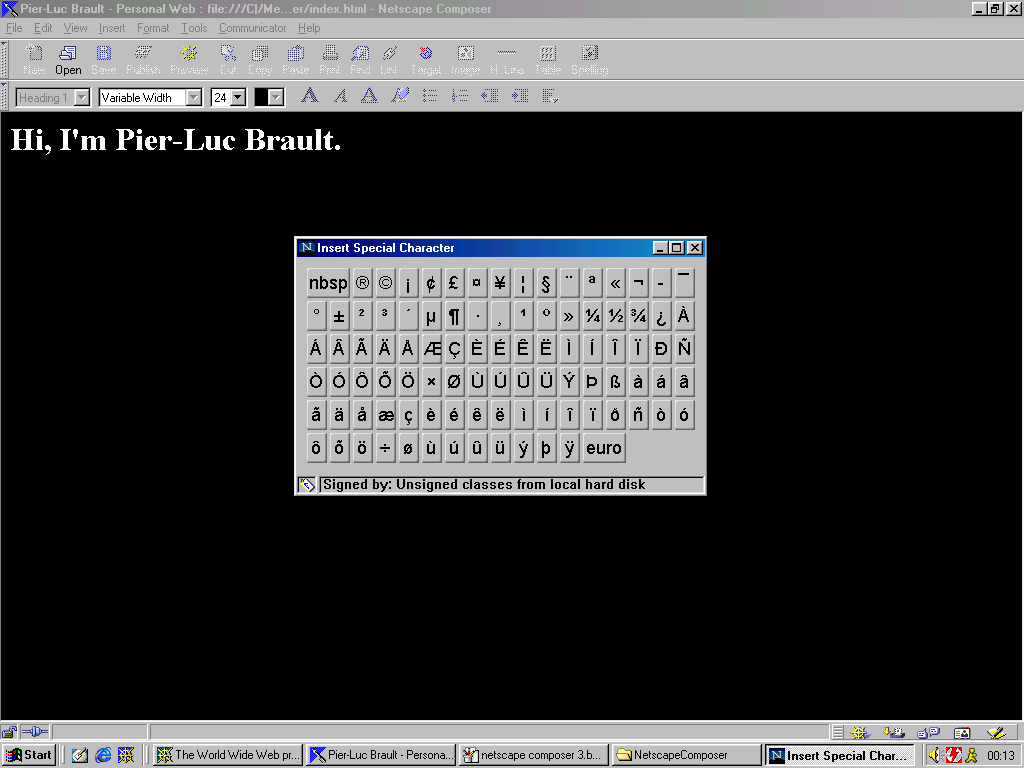Open the Format menu

click(153, 28)
